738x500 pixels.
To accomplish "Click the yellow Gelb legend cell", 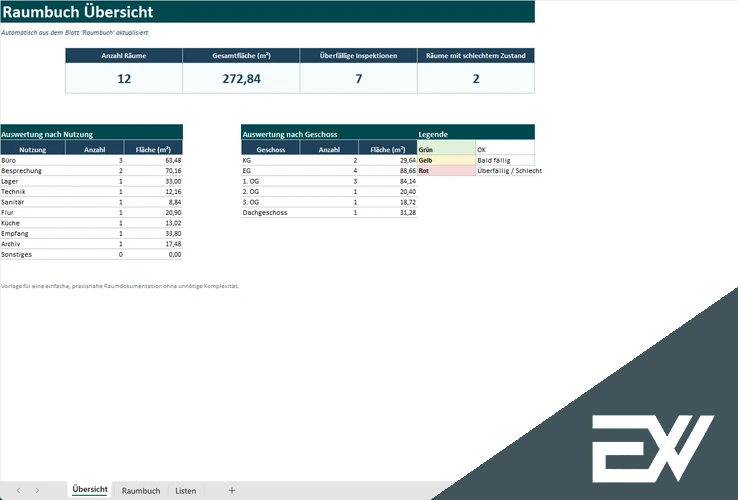I will pyautogui.click(x=446, y=160).
